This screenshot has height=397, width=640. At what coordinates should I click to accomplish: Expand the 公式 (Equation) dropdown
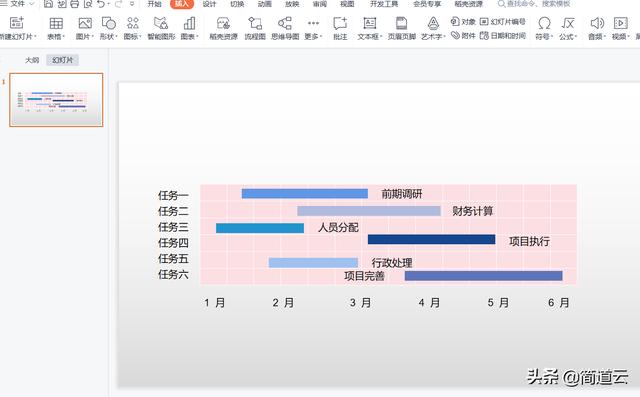click(576, 37)
